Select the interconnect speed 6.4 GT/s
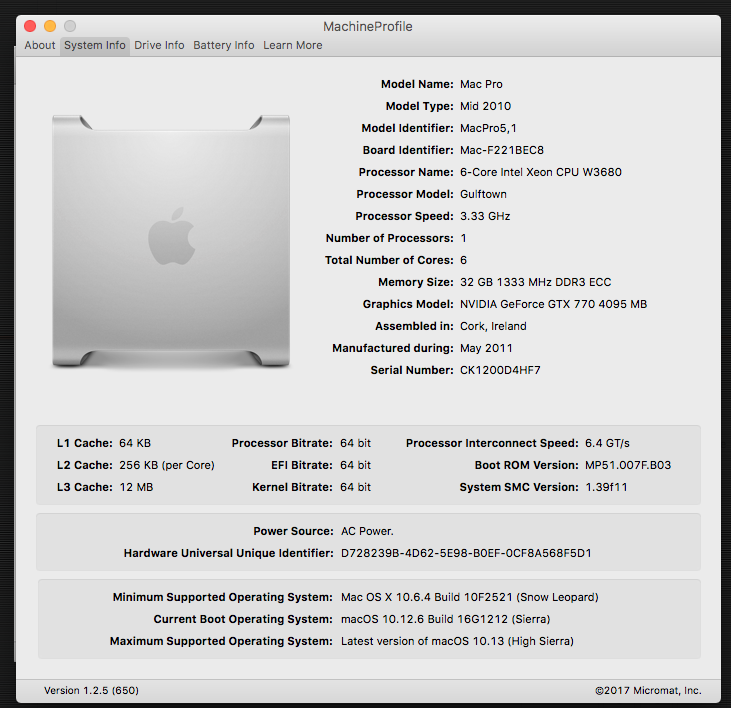This screenshot has width=731, height=708. pos(607,443)
